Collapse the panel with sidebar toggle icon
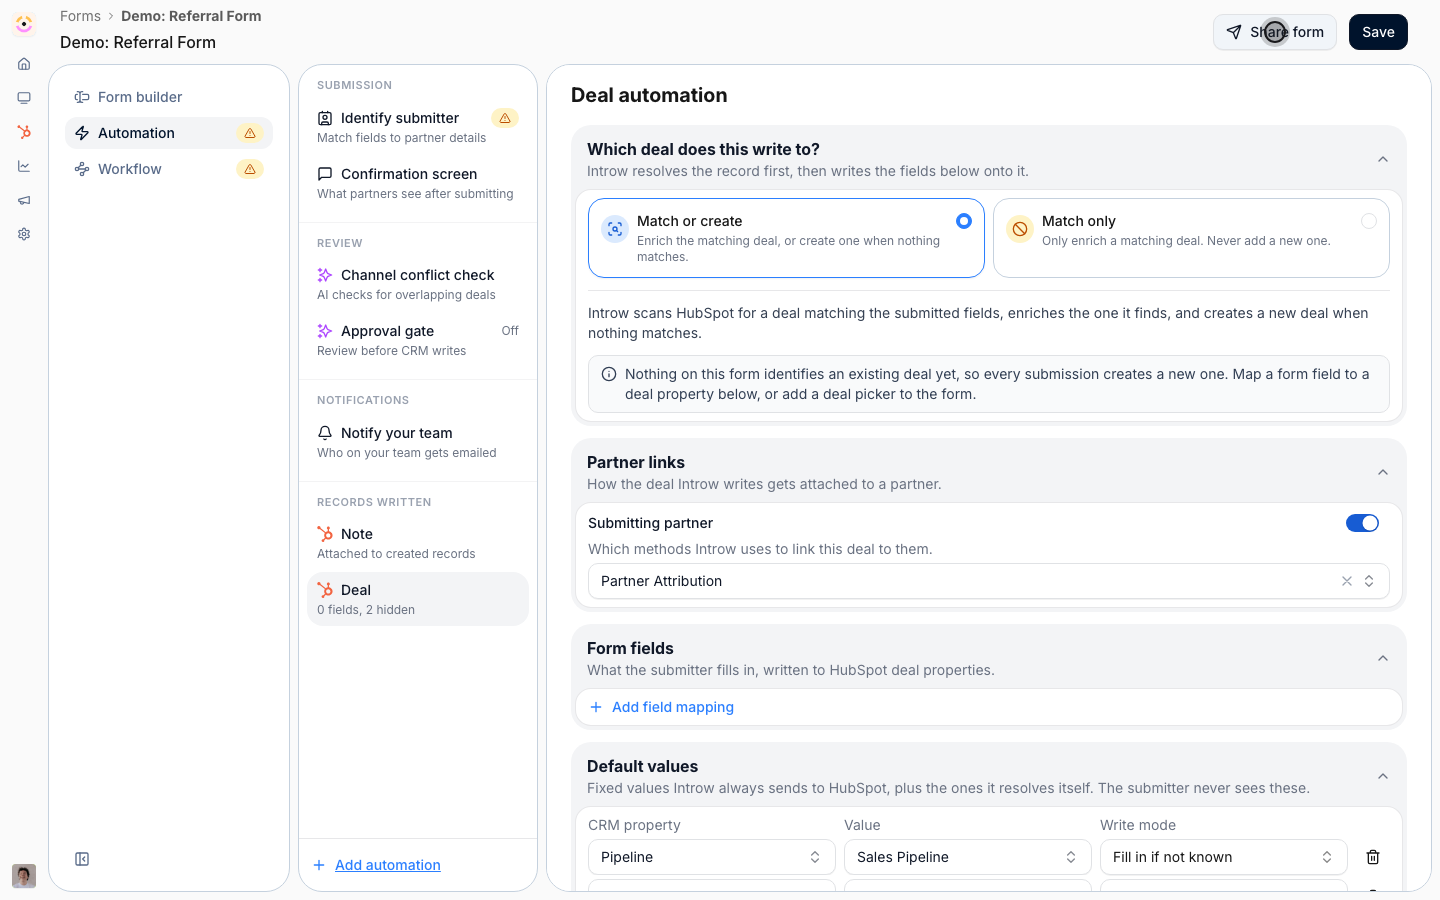 [x=82, y=859]
